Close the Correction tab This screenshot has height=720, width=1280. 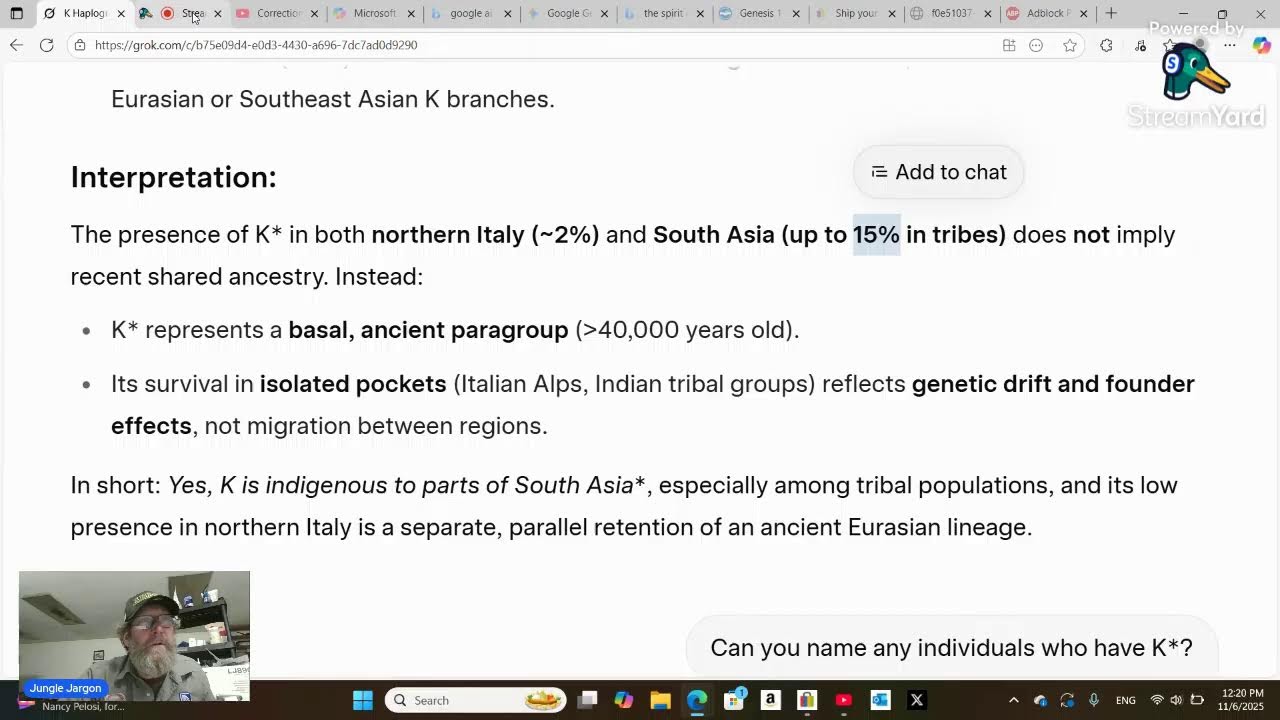click(x=314, y=13)
